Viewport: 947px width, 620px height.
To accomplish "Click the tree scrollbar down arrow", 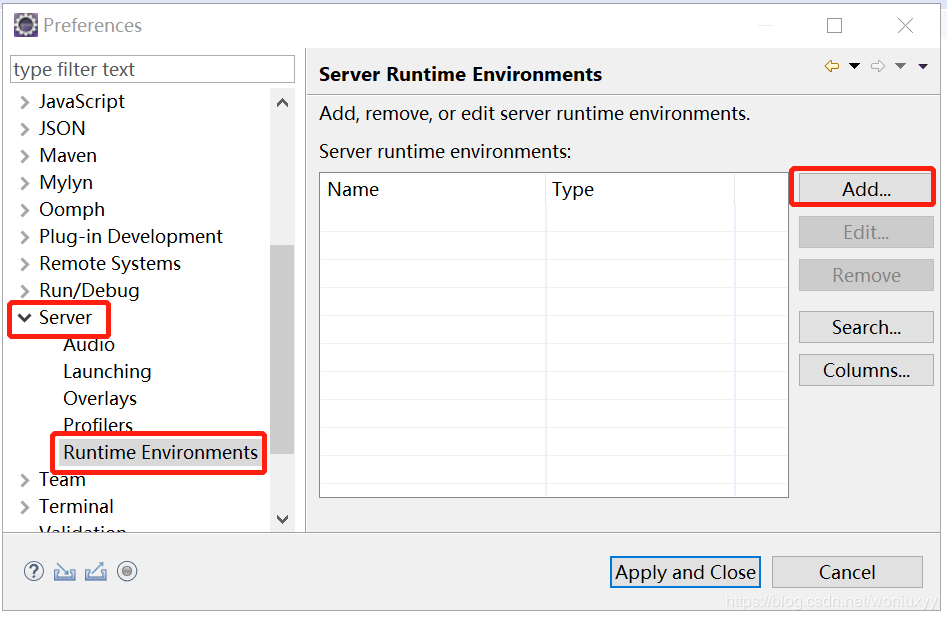I will 282,519.
